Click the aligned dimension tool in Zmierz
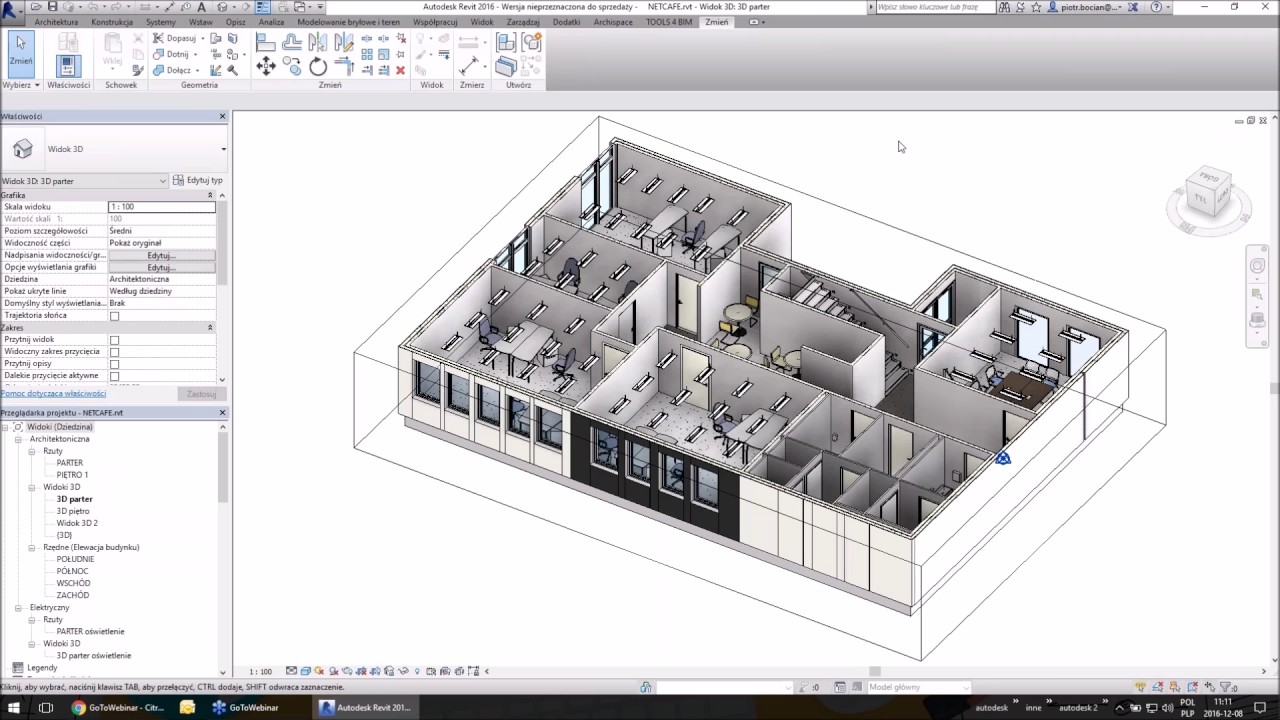The image size is (1280, 720). [x=468, y=66]
